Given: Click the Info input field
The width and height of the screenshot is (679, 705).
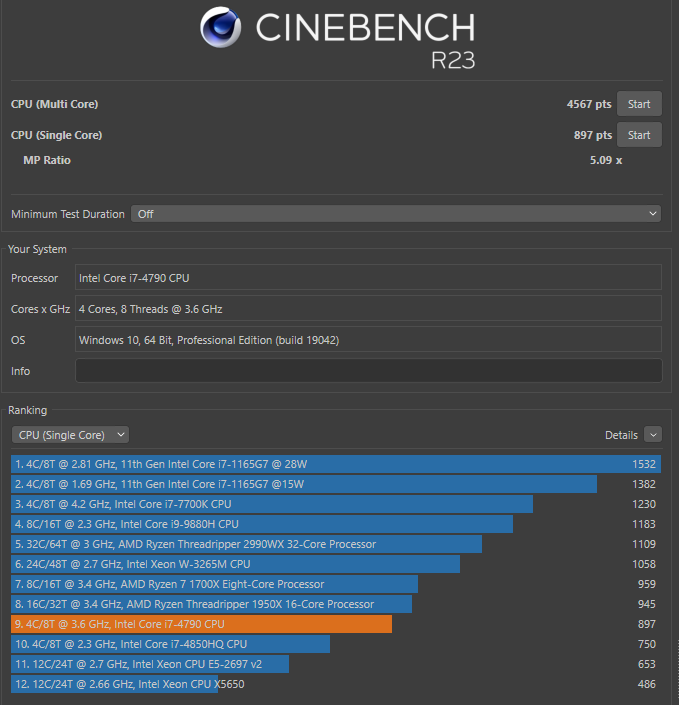Looking at the screenshot, I should click(368, 371).
